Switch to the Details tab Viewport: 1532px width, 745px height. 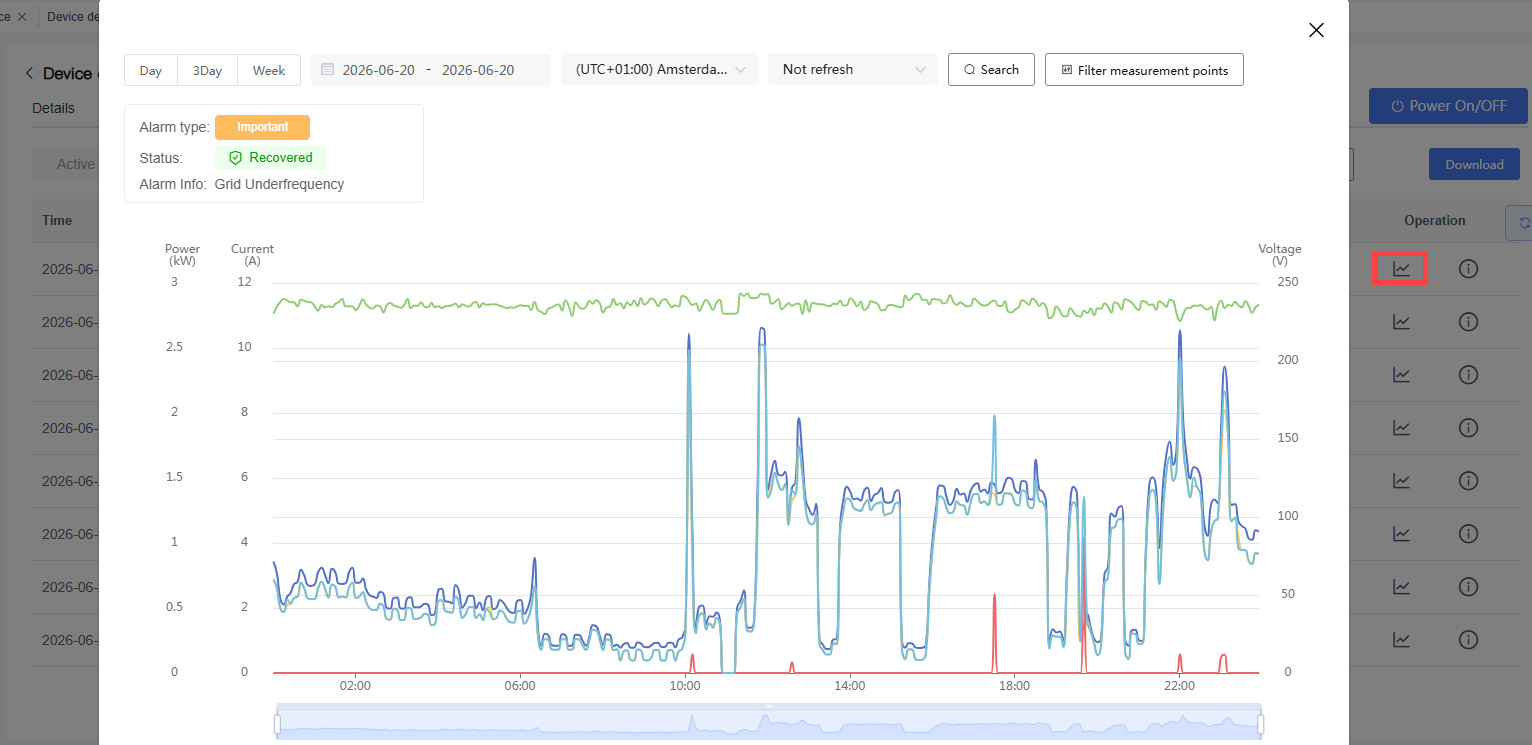point(53,108)
